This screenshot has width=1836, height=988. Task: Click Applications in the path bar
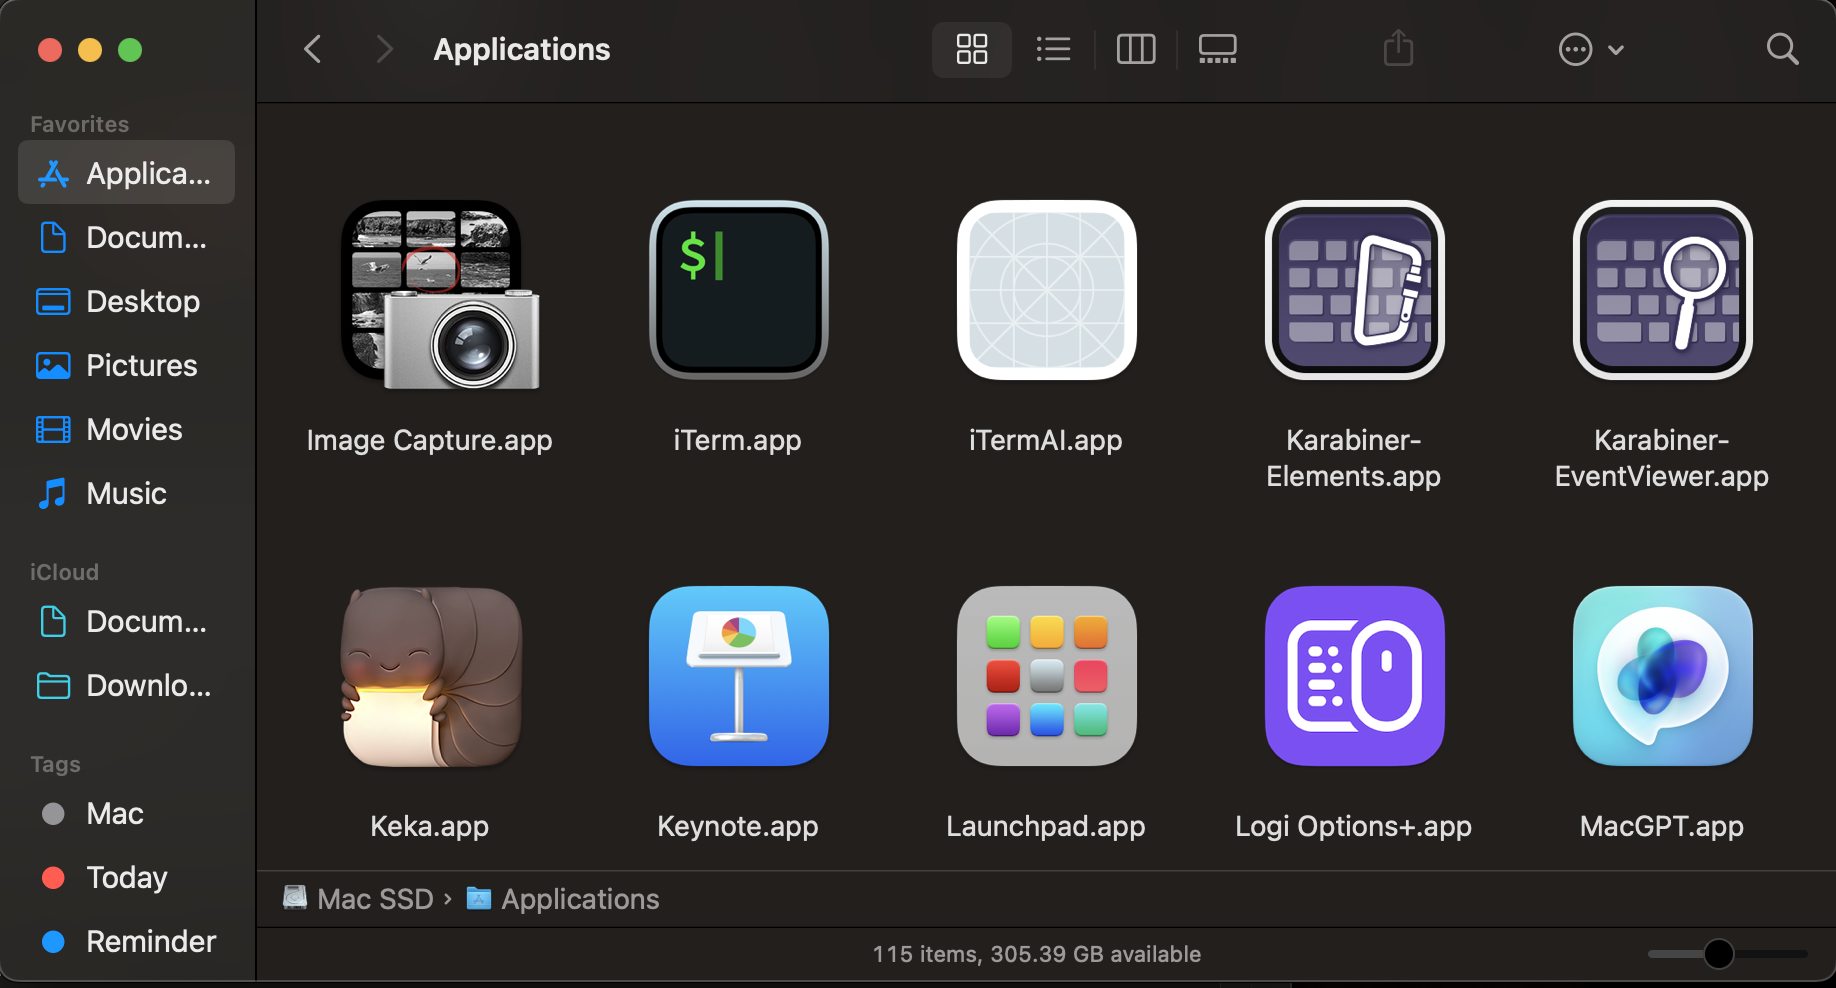click(x=563, y=898)
